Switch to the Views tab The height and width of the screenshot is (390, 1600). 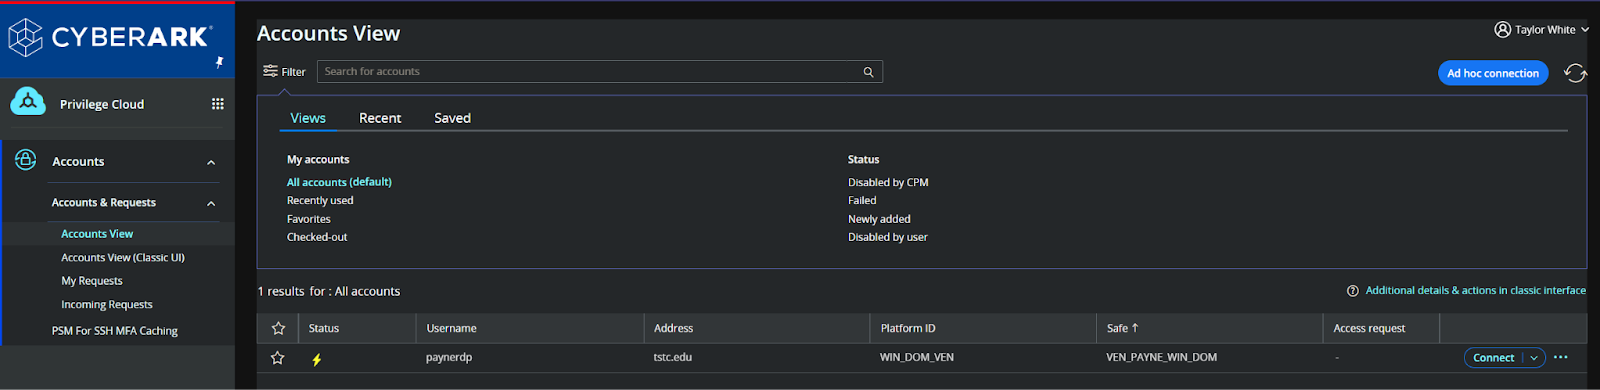[308, 118]
